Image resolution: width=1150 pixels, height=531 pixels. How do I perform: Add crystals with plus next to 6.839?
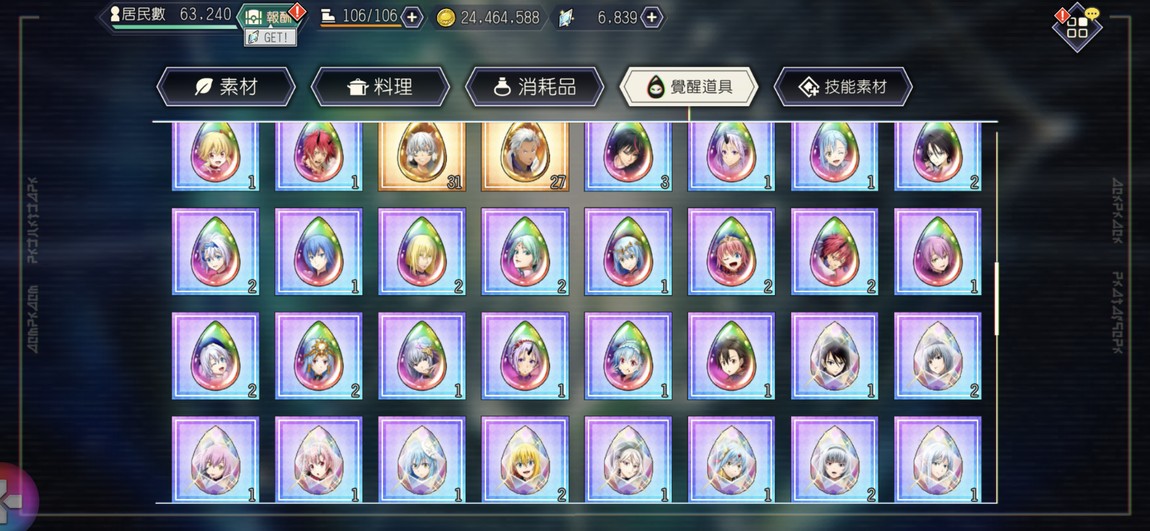tap(652, 17)
